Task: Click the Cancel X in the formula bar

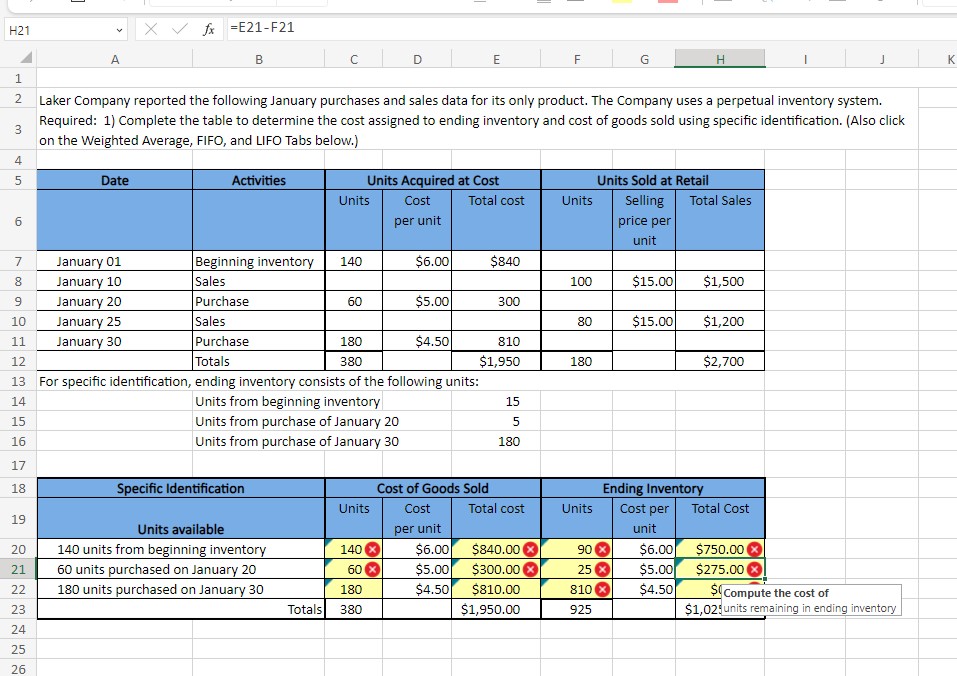Action: (x=153, y=28)
